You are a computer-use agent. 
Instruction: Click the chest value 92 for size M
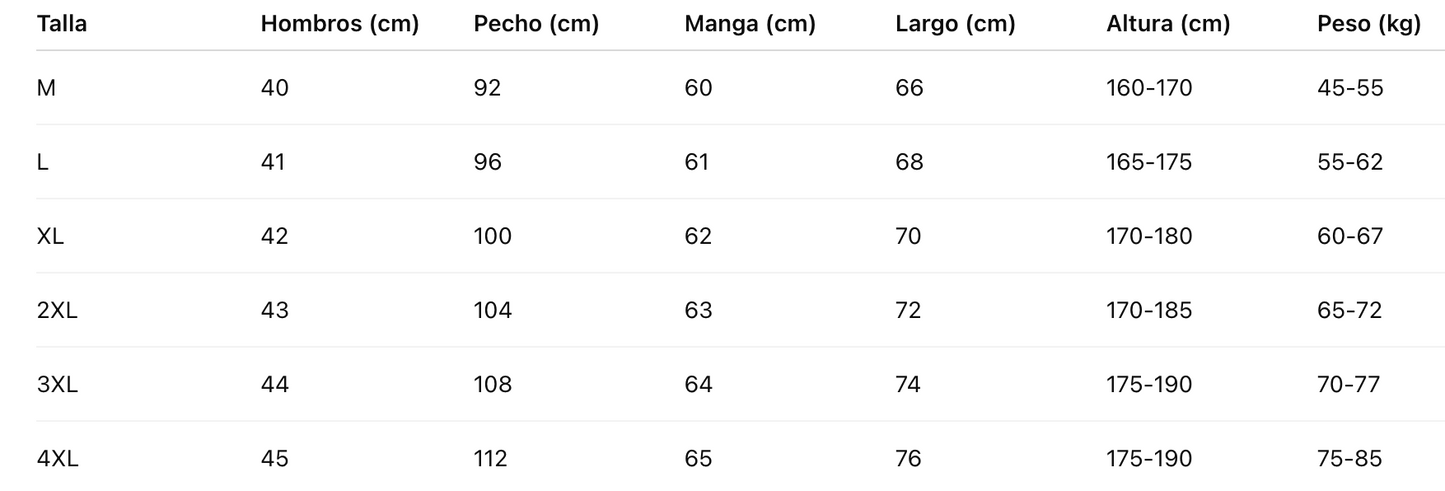pyautogui.click(x=487, y=88)
